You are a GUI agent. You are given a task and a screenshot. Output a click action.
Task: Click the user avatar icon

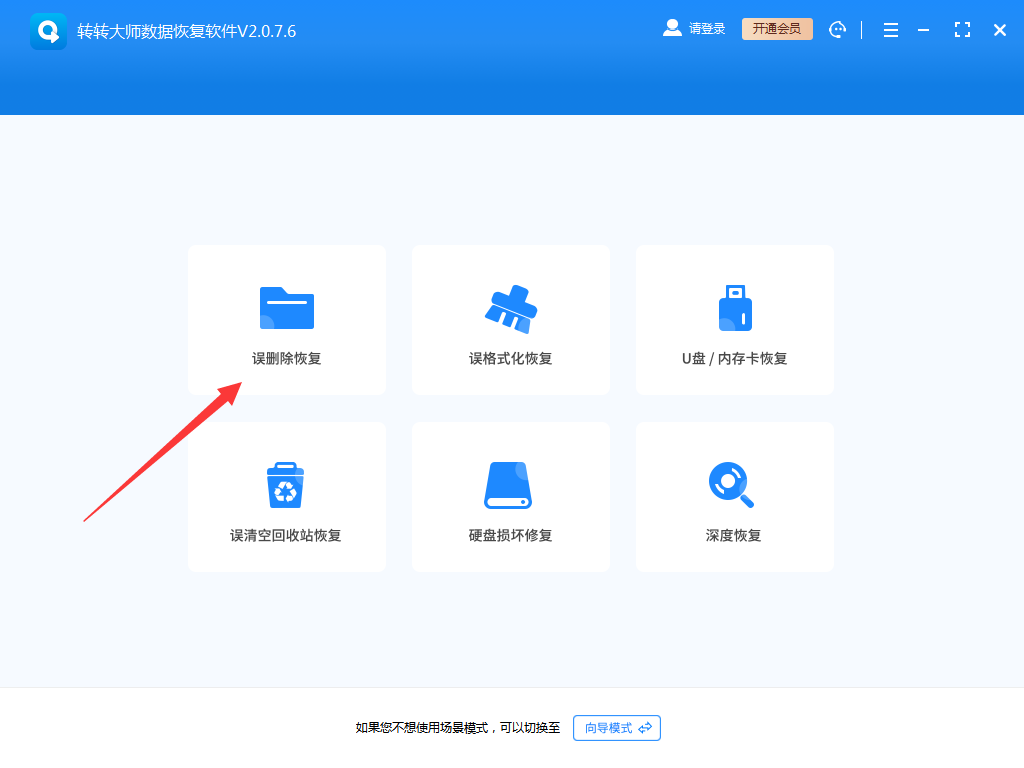click(672, 27)
